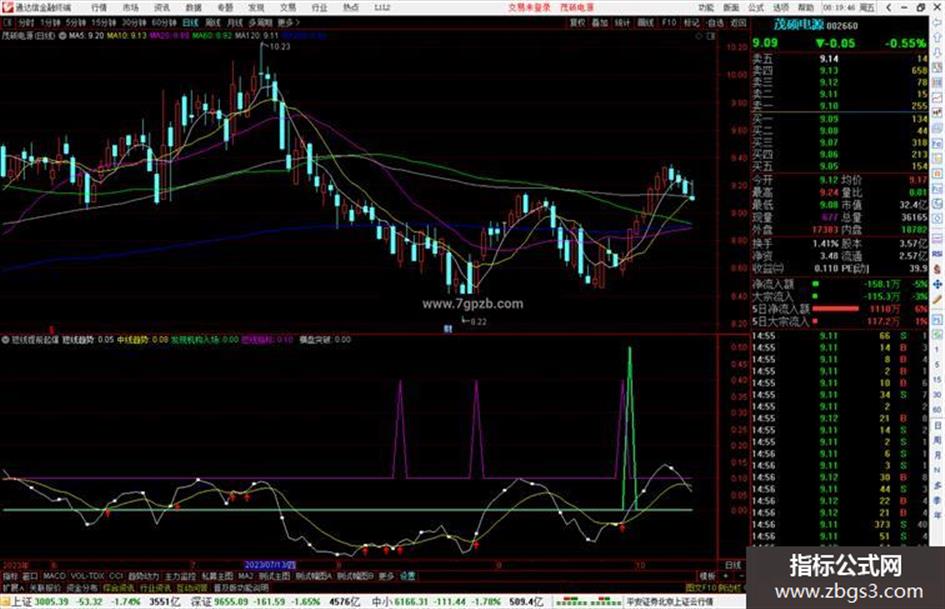Viewport: 945px width, 609px height.
Task: Open the 发现 menu
Action: [256, 7]
